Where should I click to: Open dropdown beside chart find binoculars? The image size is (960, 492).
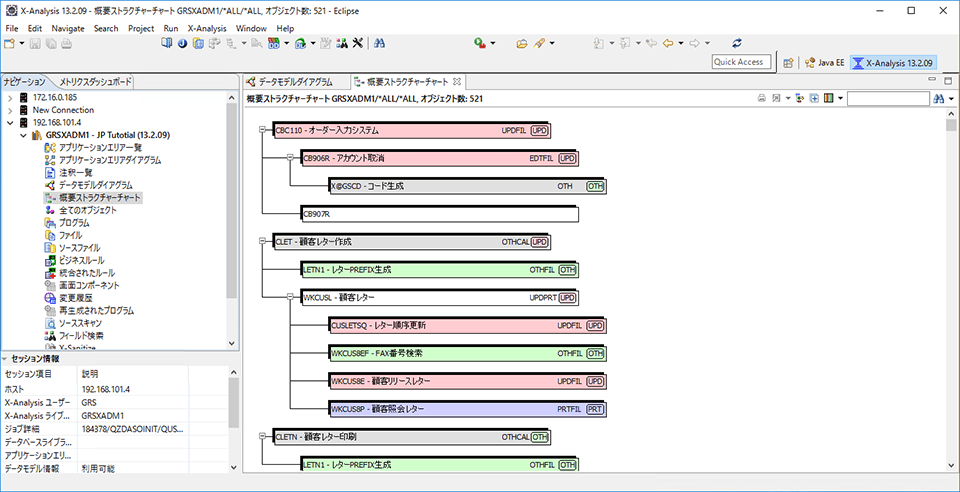pos(951,98)
